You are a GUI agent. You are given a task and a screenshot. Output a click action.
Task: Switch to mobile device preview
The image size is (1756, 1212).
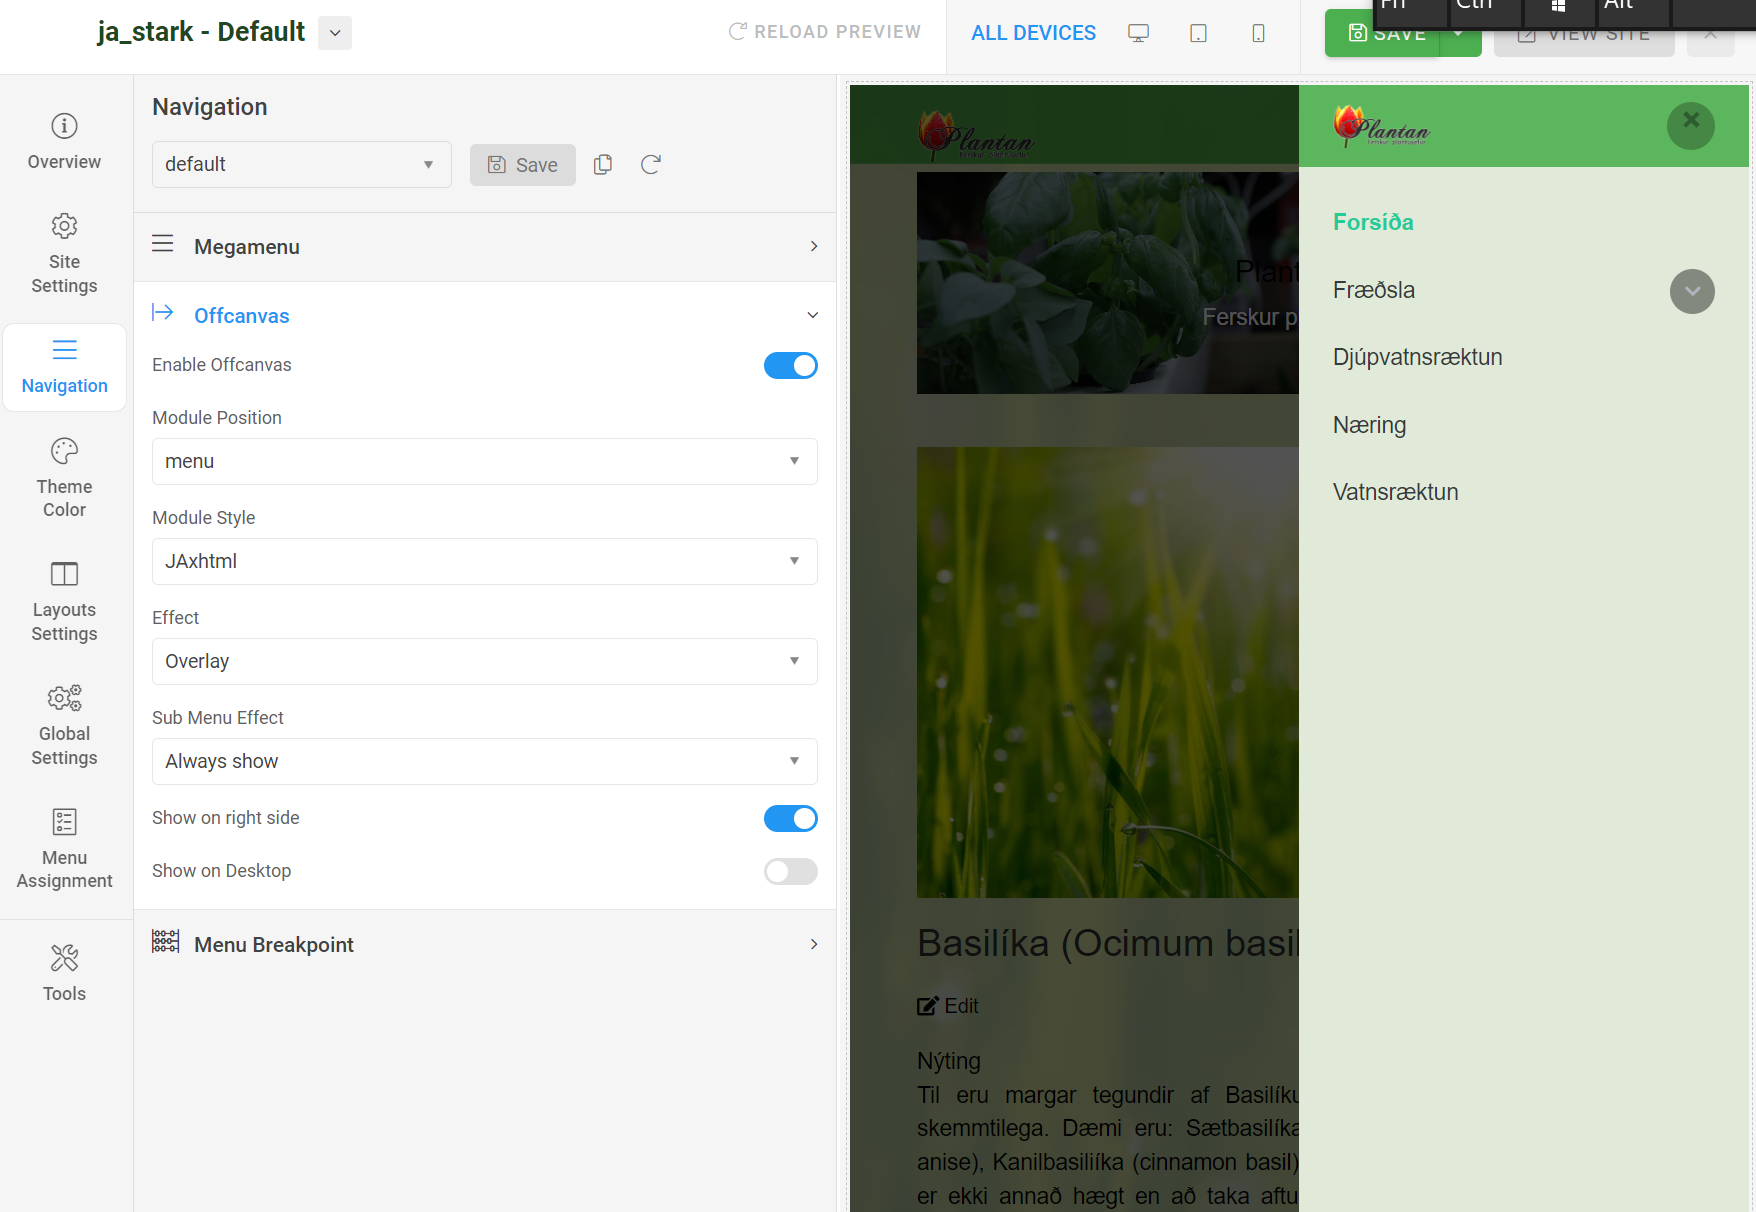(x=1259, y=33)
